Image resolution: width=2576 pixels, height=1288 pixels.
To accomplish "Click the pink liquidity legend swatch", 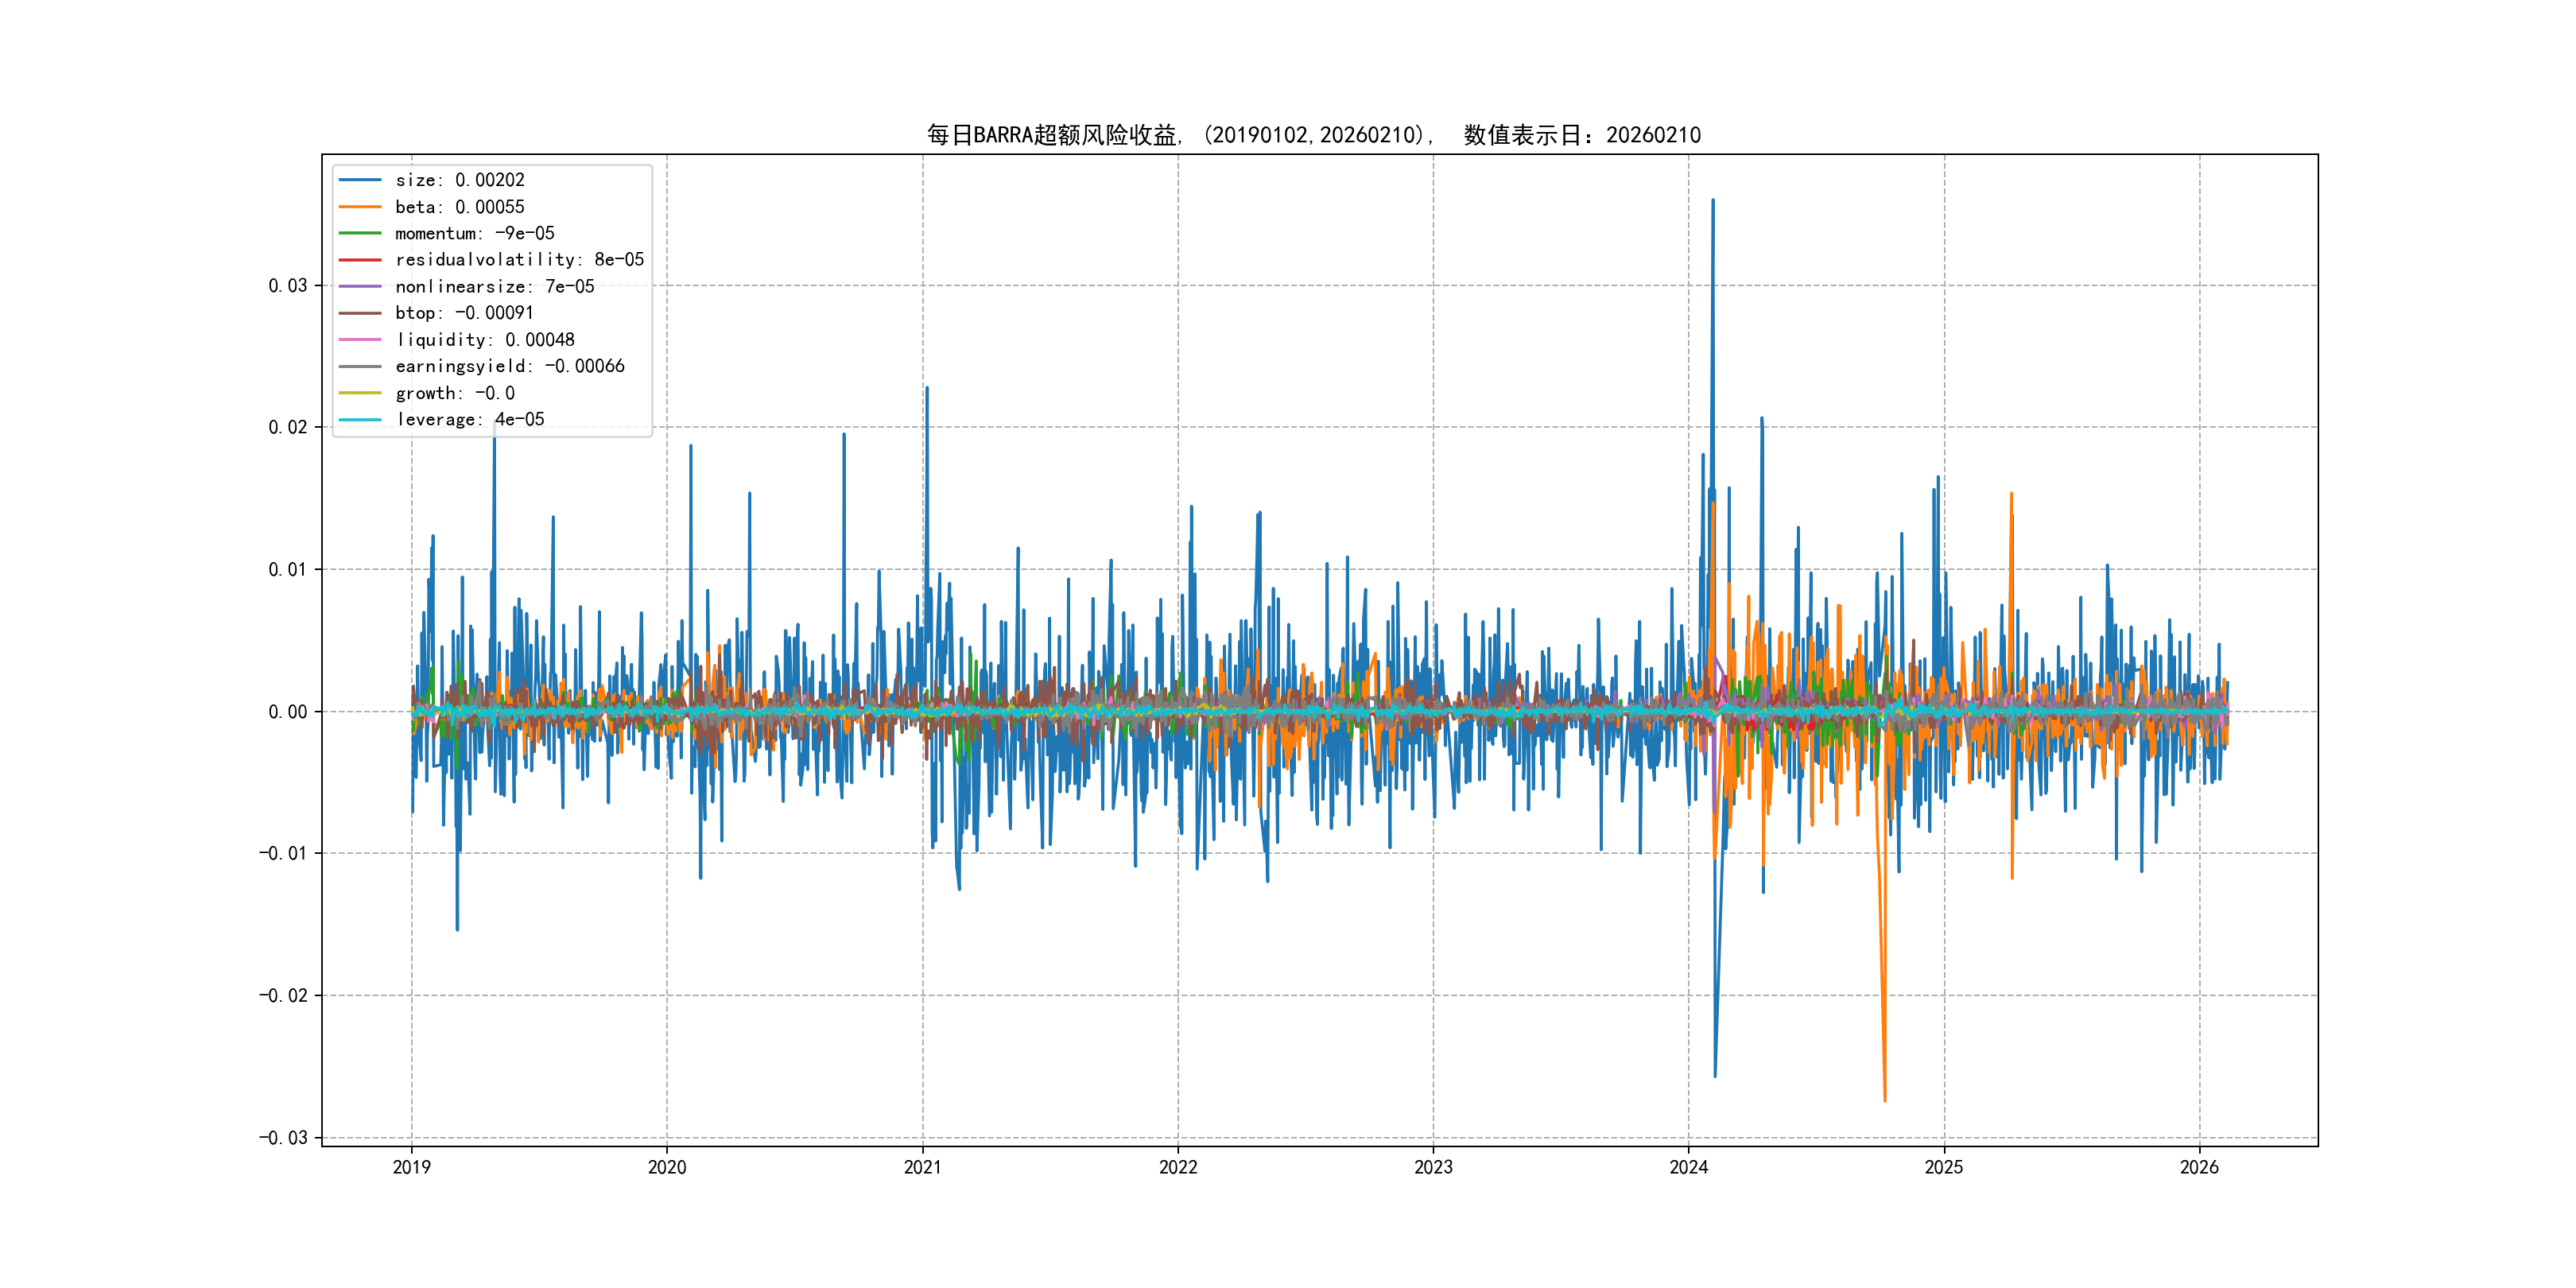I will [360, 340].
